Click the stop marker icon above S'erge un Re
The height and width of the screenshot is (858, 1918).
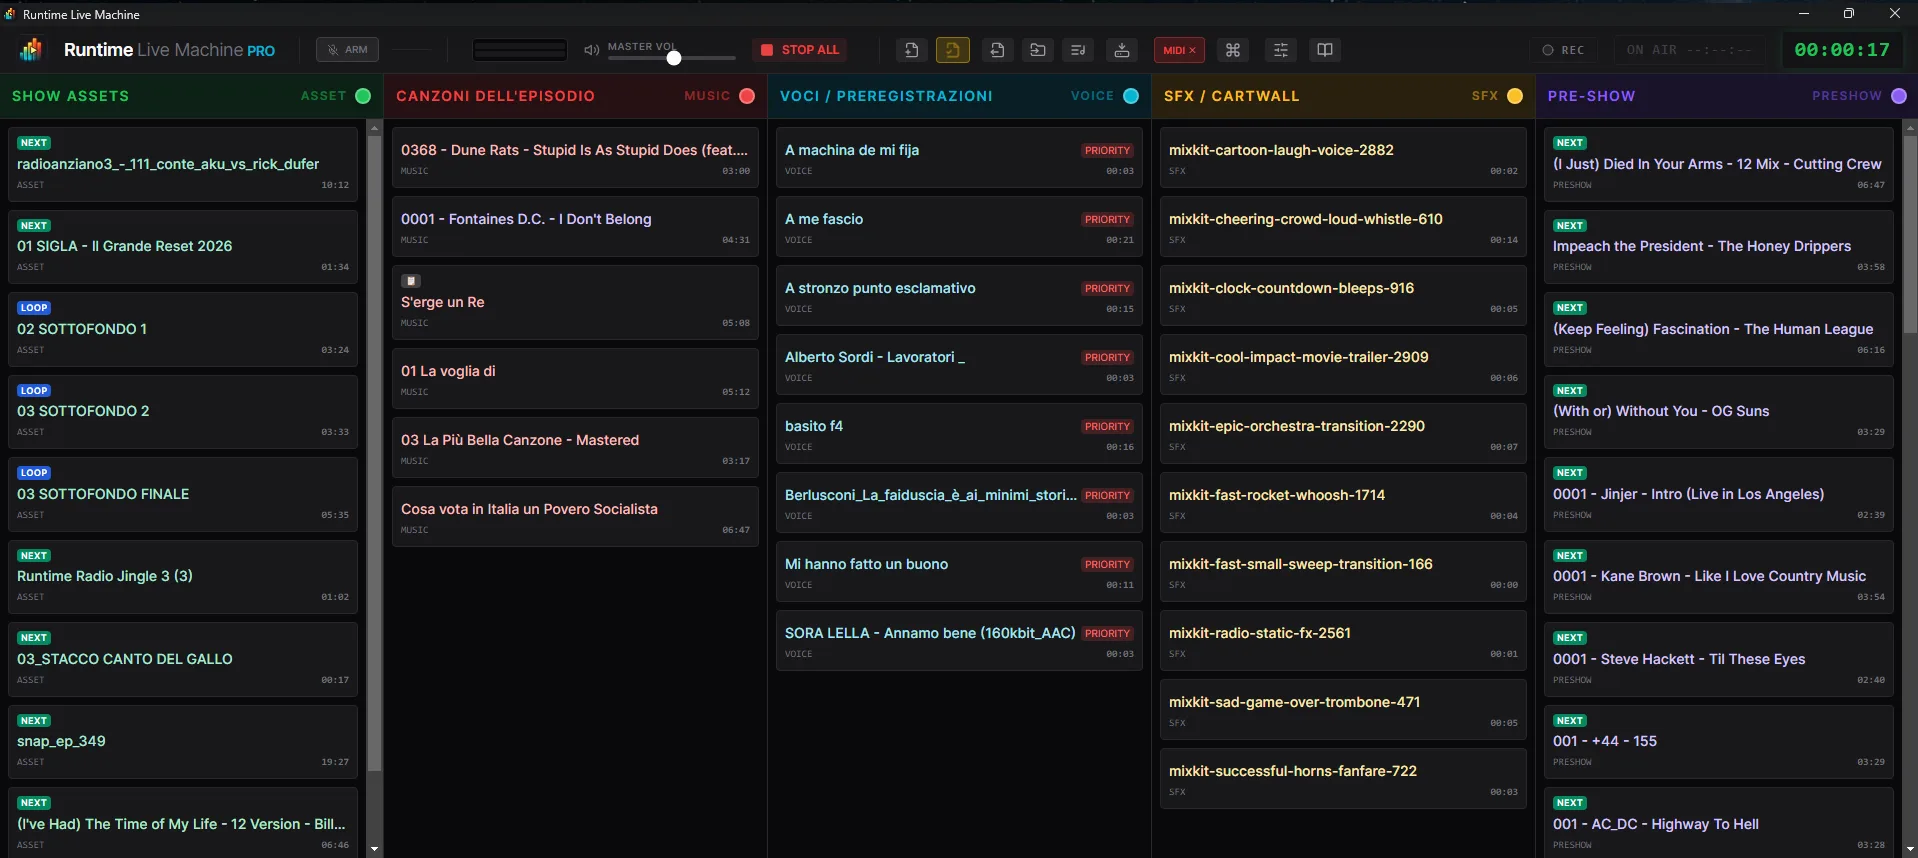pos(411,281)
